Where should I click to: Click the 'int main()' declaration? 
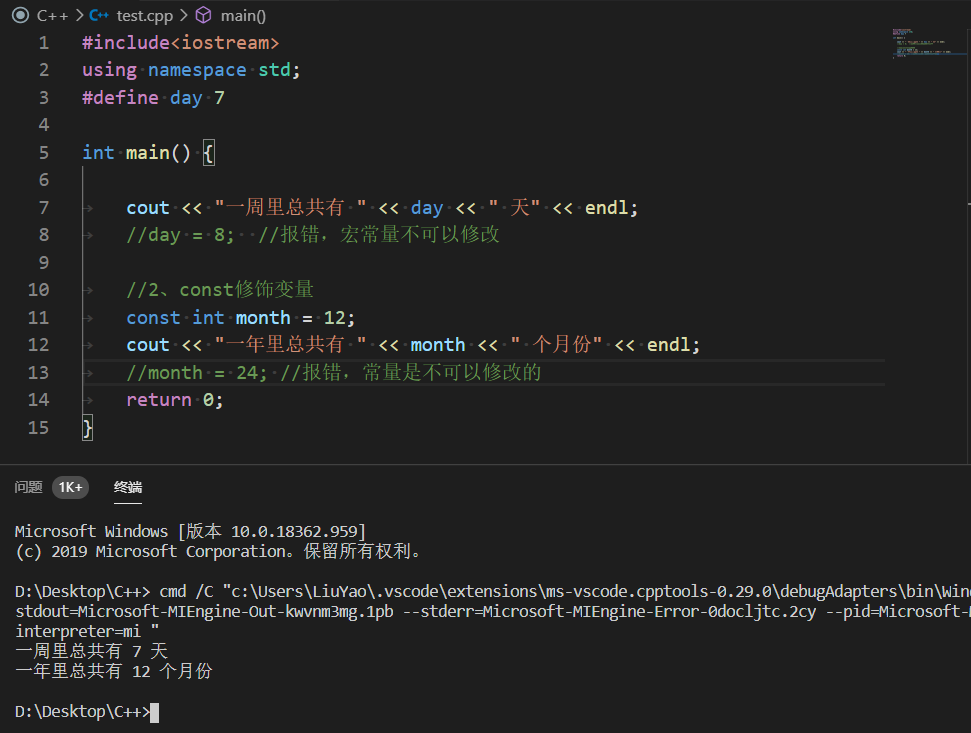point(137,152)
